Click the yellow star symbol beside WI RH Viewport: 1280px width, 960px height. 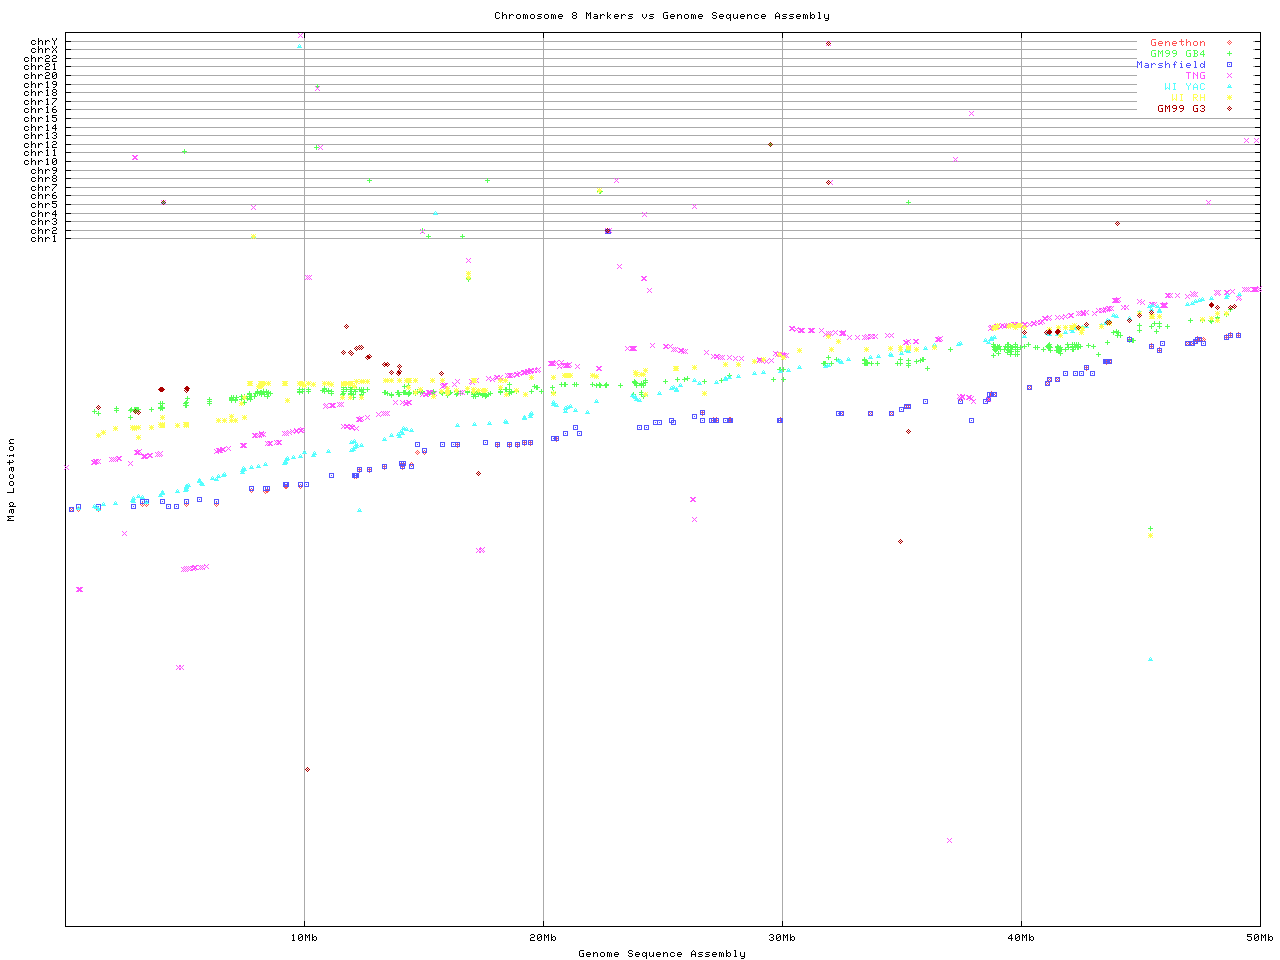(1229, 98)
